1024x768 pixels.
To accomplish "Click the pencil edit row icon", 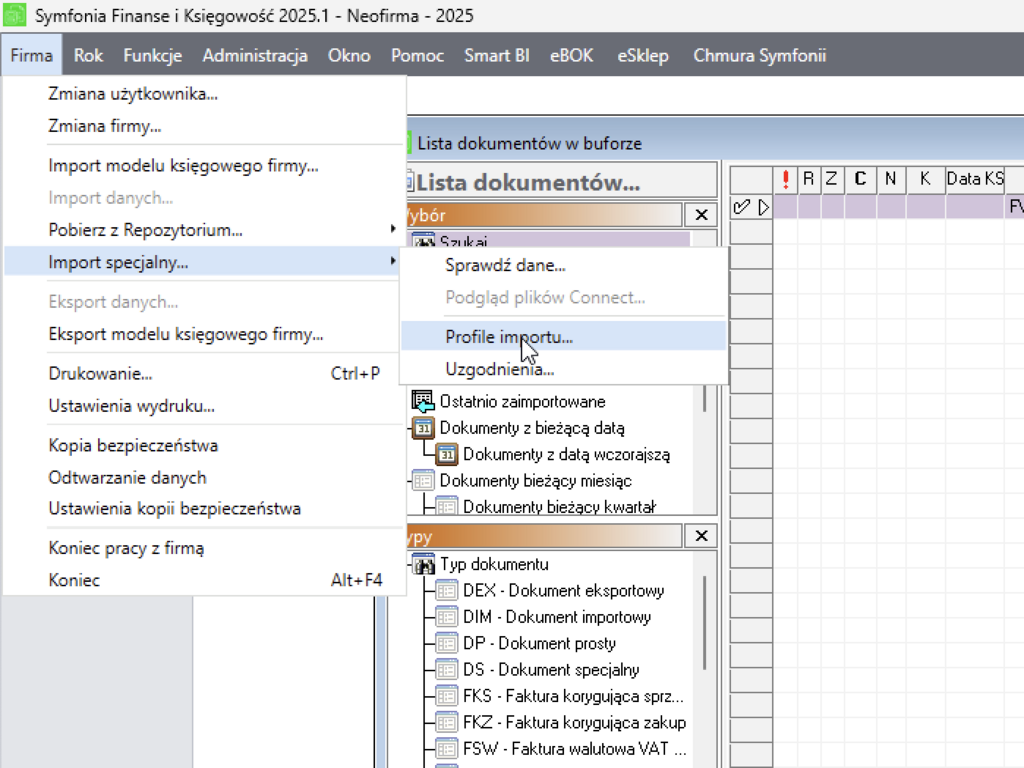I will pos(741,208).
